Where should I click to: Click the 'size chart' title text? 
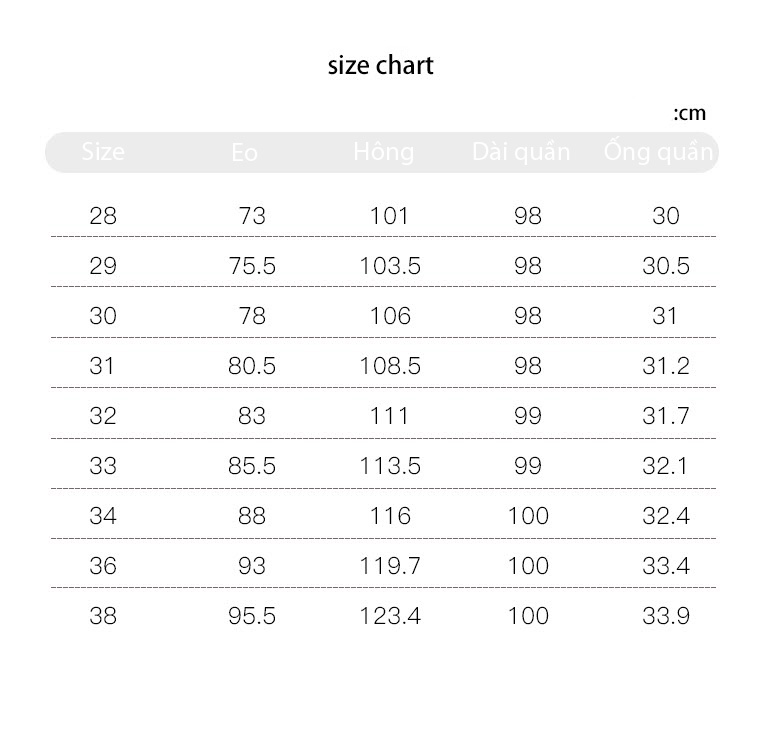coord(380,66)
